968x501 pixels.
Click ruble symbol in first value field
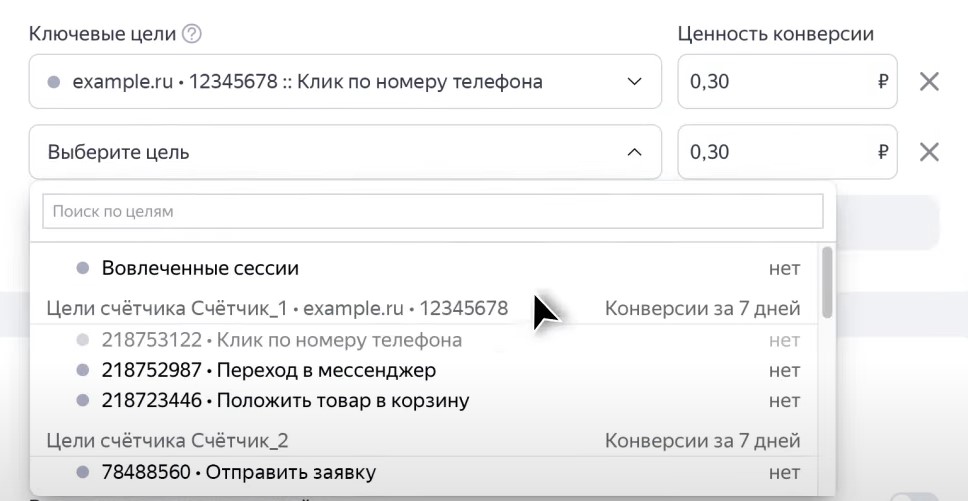click(x=882, y=82)
